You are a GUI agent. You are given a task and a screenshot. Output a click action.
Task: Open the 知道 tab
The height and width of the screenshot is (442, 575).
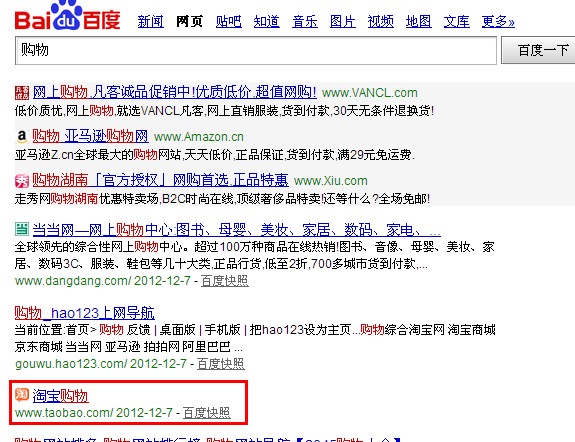pos(267,22)
